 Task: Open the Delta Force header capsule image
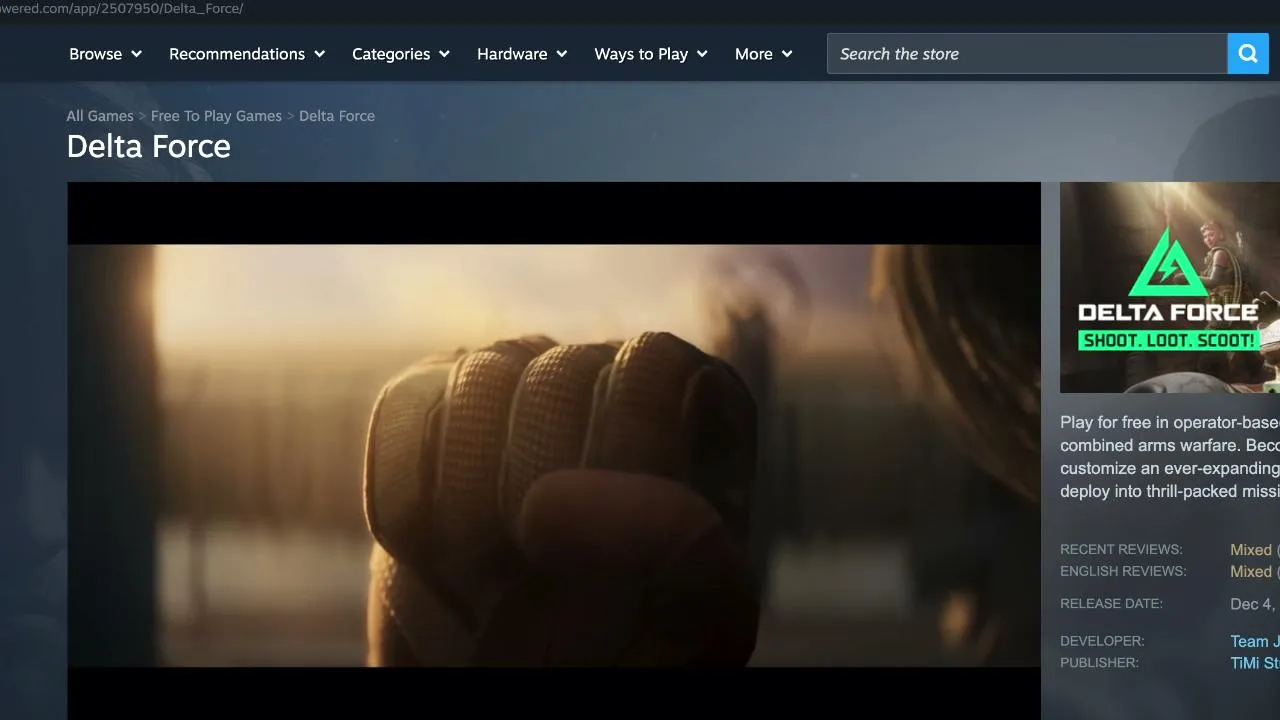1170,287
